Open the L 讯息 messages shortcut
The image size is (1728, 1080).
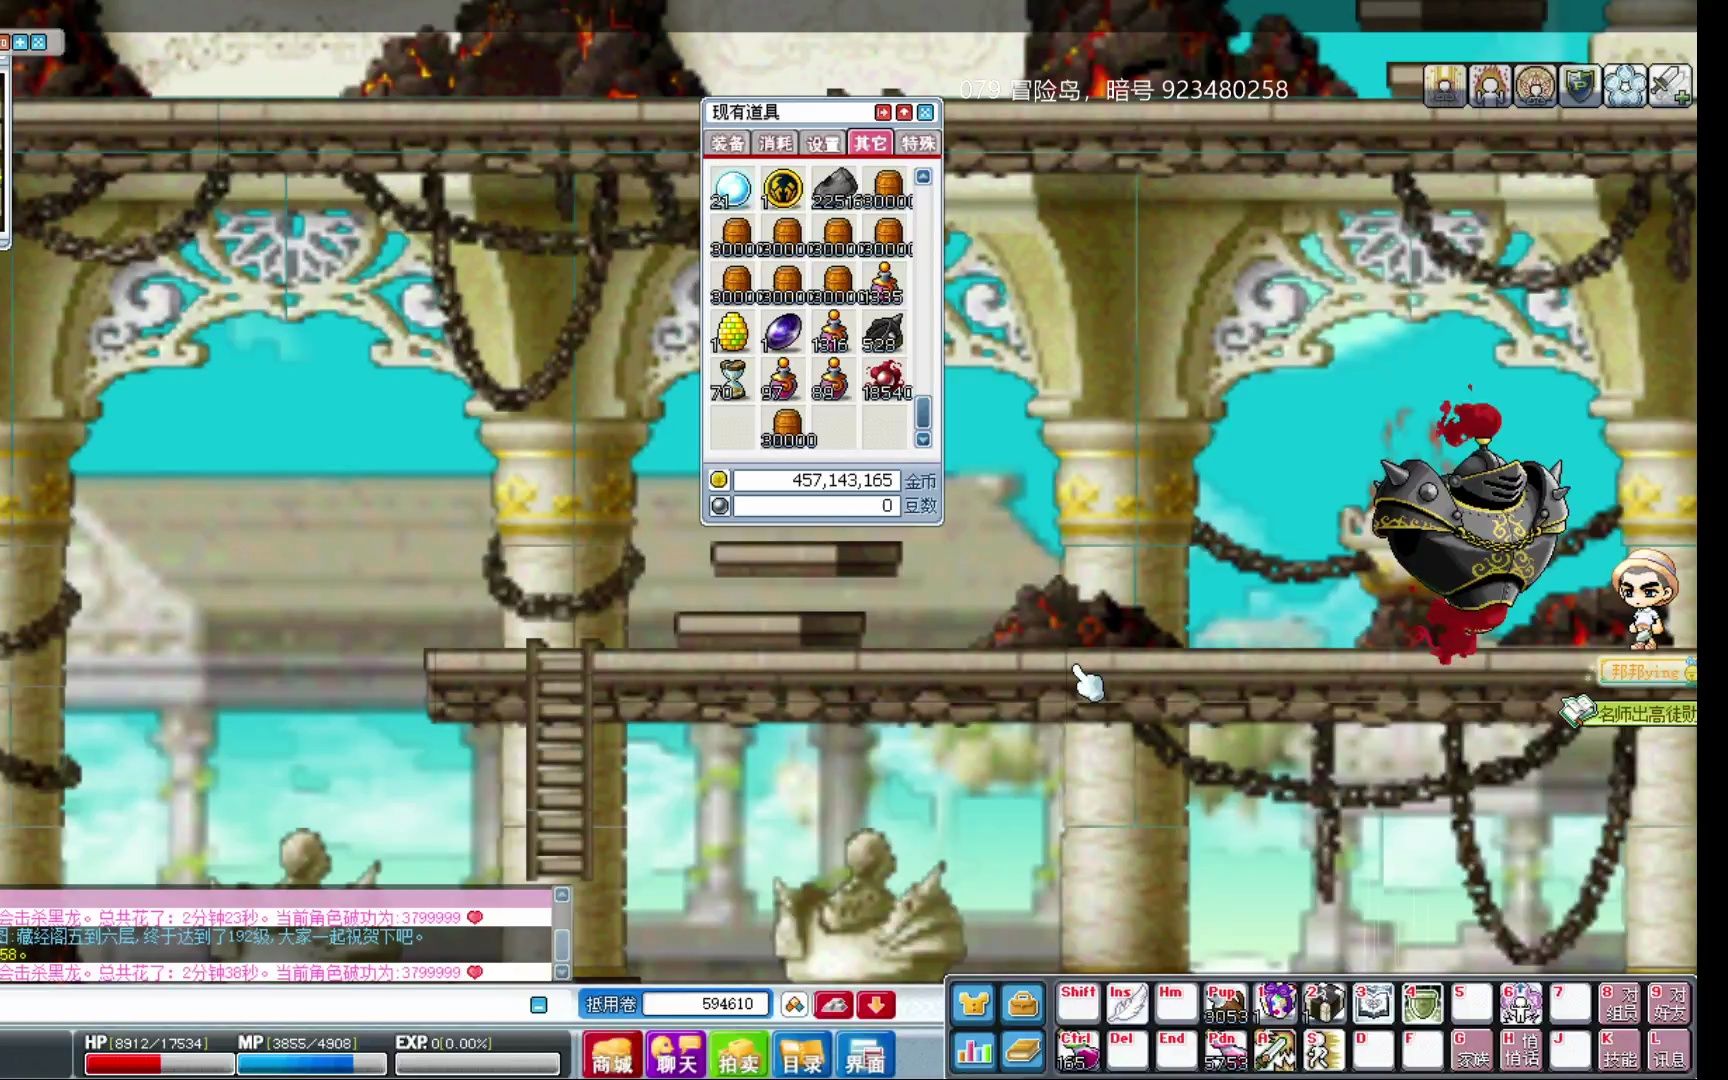point(1668,1051)
